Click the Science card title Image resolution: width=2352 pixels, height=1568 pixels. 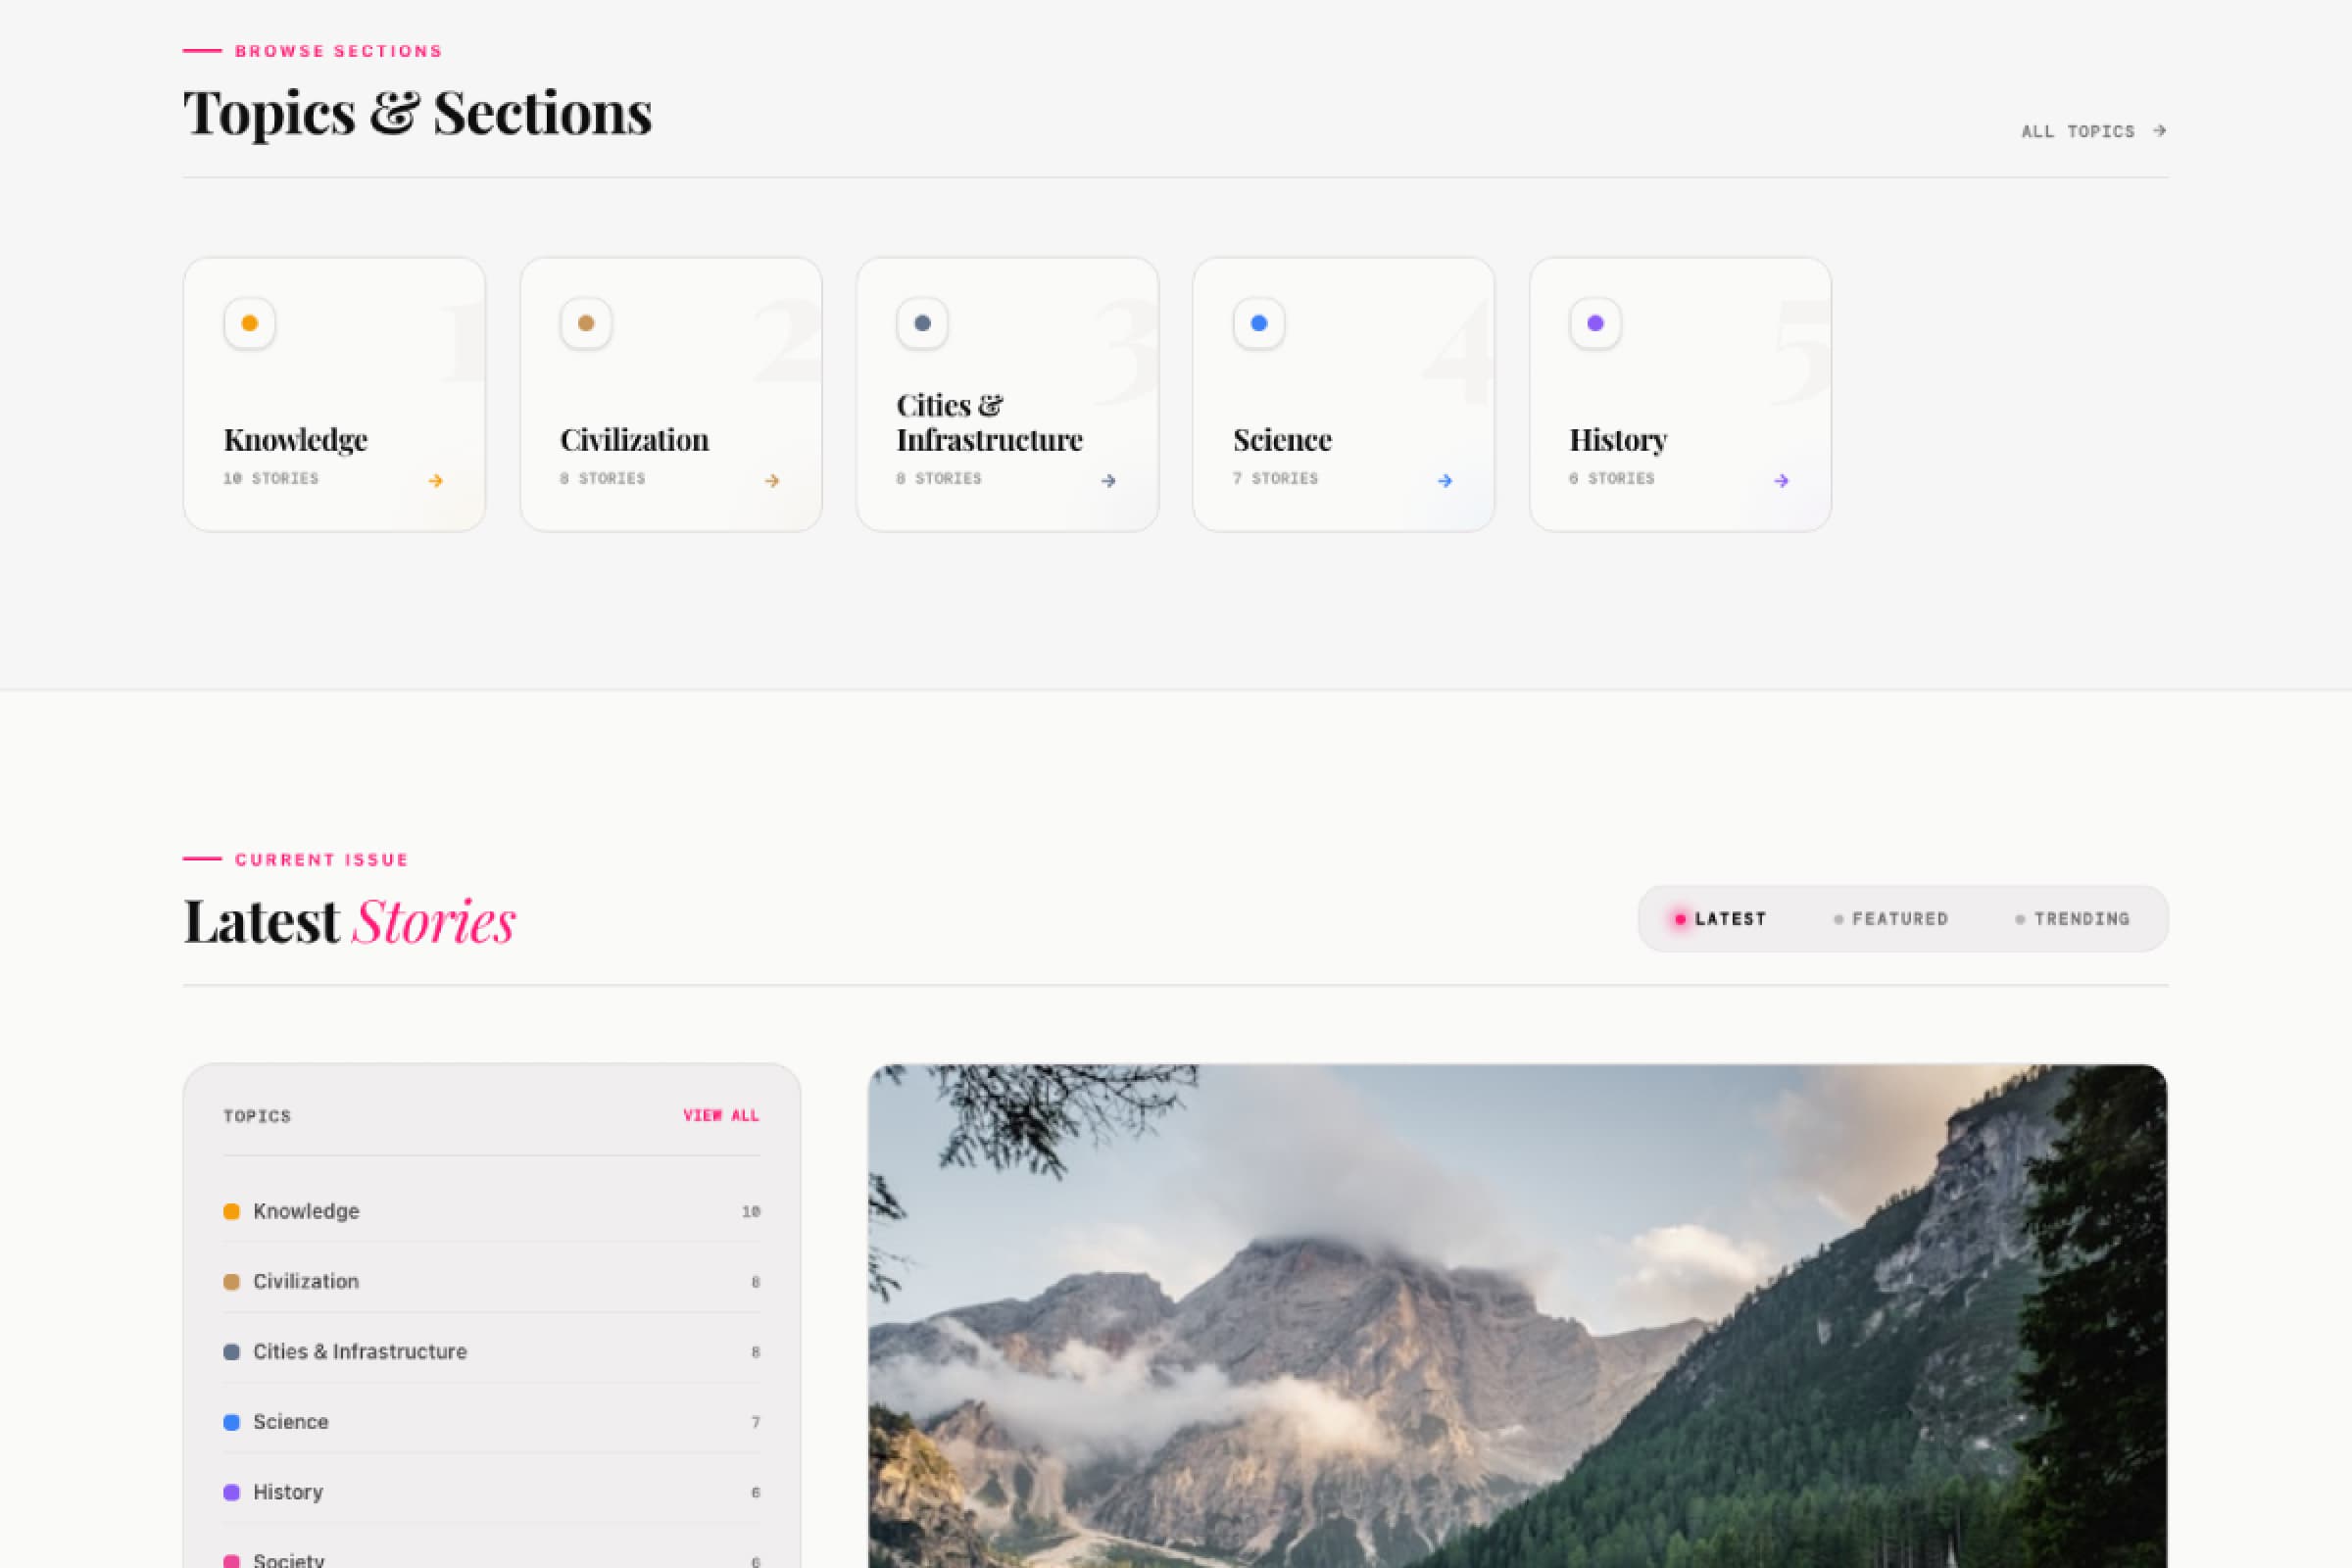coord(1282,440)
